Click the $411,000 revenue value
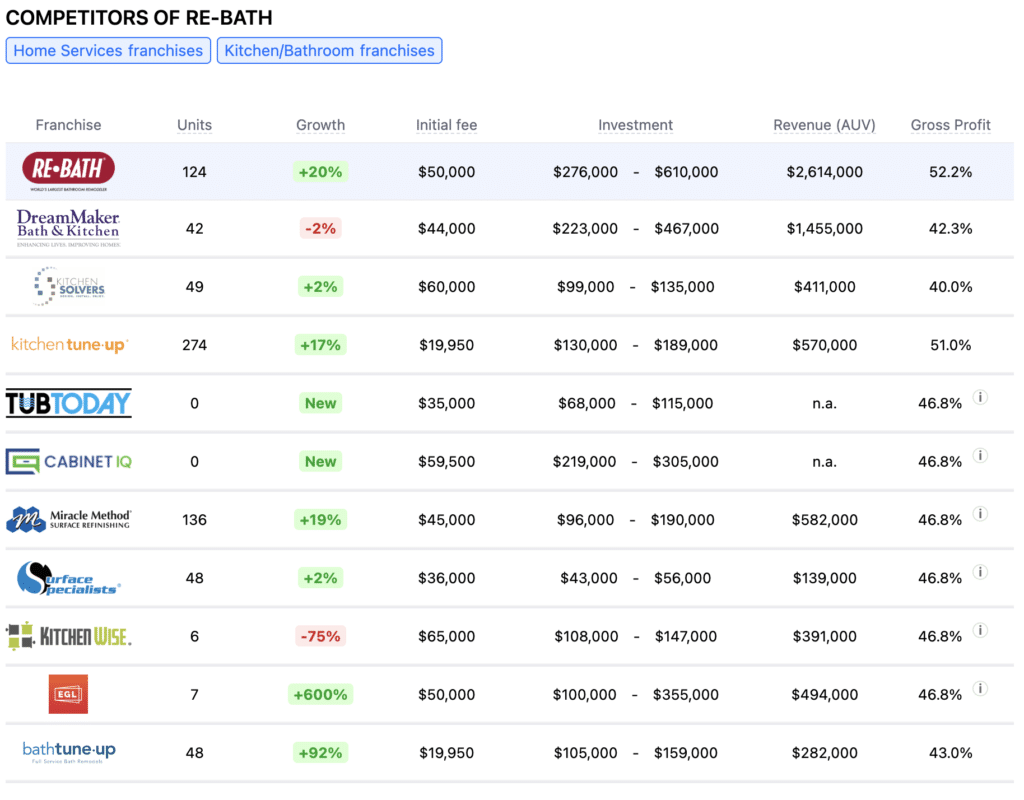The height and width of the screenshot is (800, 1024). pyautogui.click(x=824, y=287)
